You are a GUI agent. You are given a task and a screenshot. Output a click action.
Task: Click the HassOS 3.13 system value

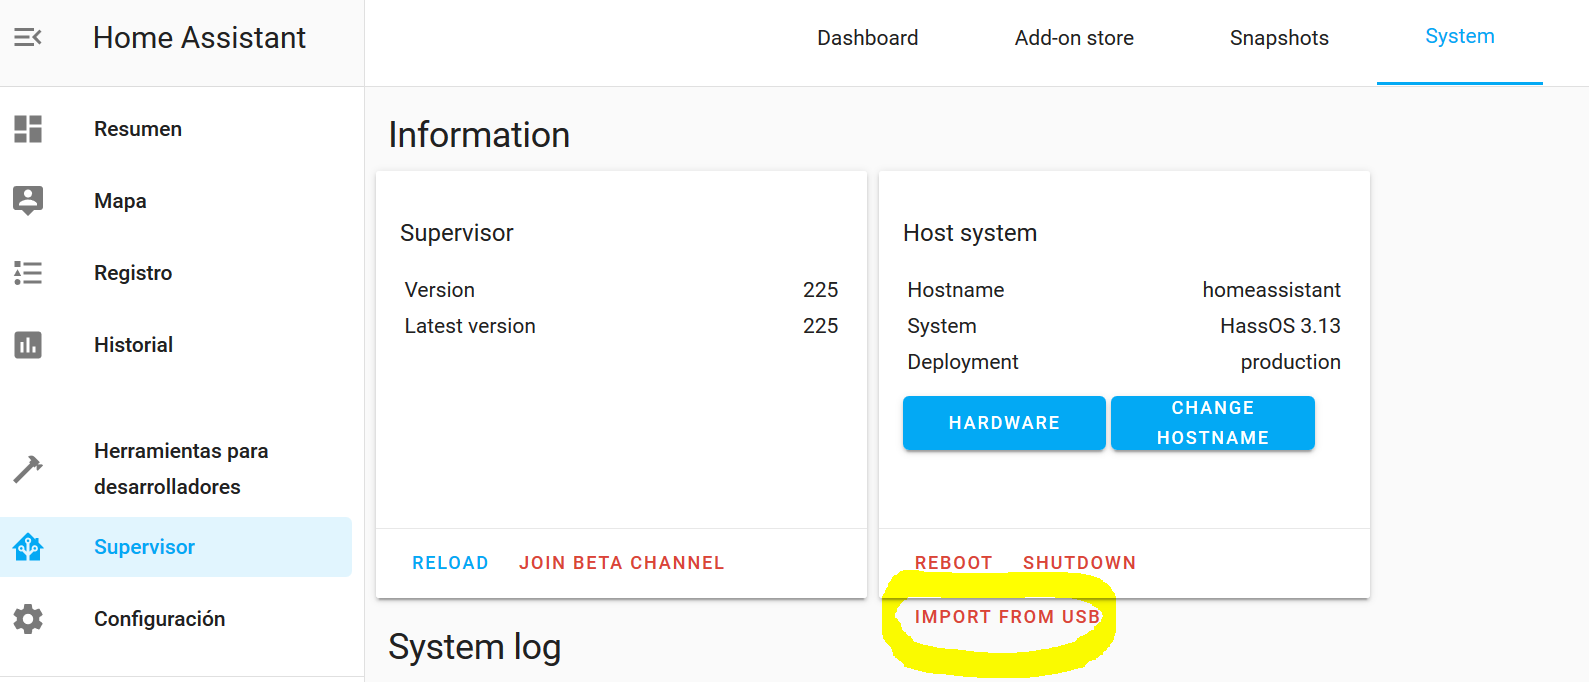(1280, 326)
